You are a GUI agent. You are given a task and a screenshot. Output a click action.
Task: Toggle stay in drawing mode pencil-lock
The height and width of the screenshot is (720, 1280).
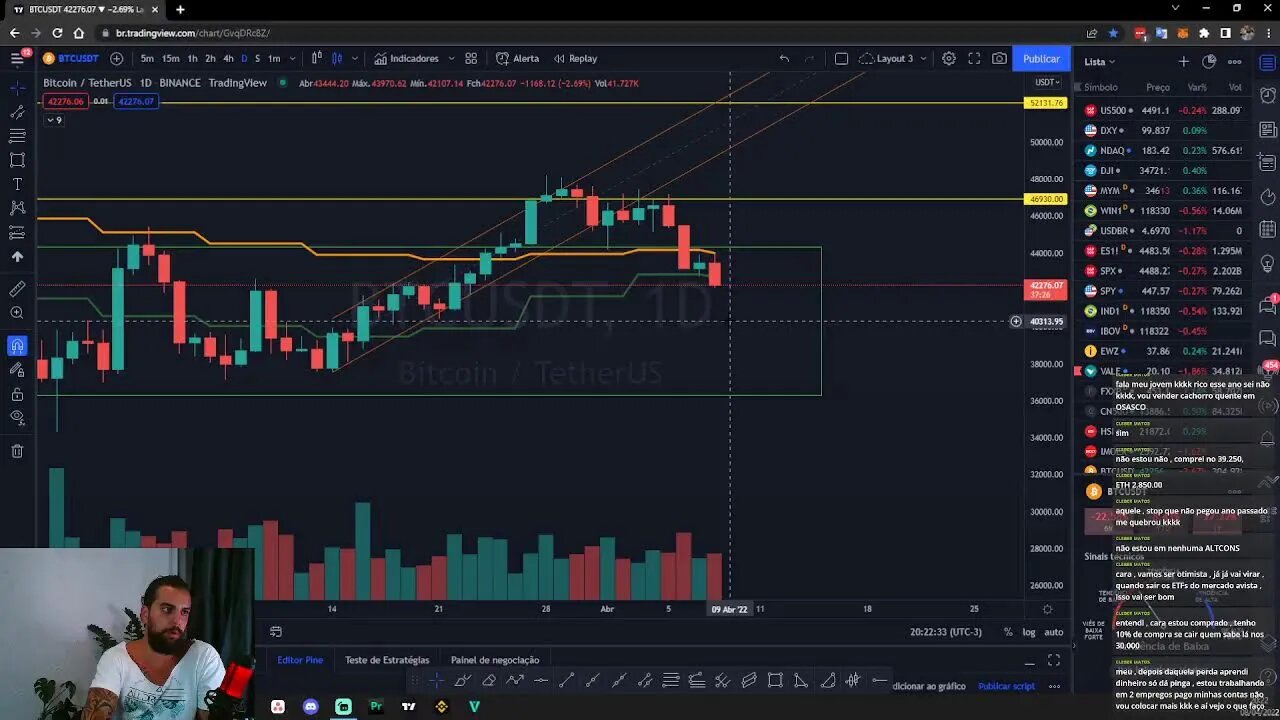(x=17, y=370)
